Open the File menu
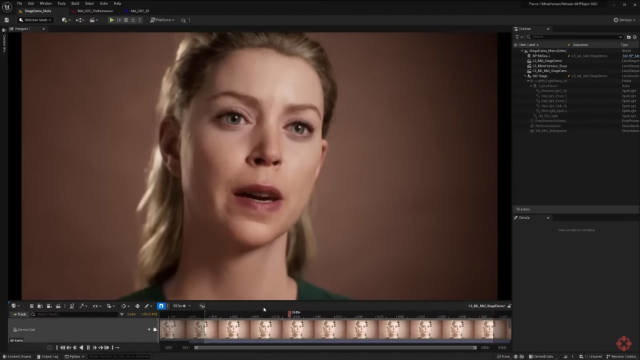This screenshot has height=360, width=640. click(x=19, y=3)
